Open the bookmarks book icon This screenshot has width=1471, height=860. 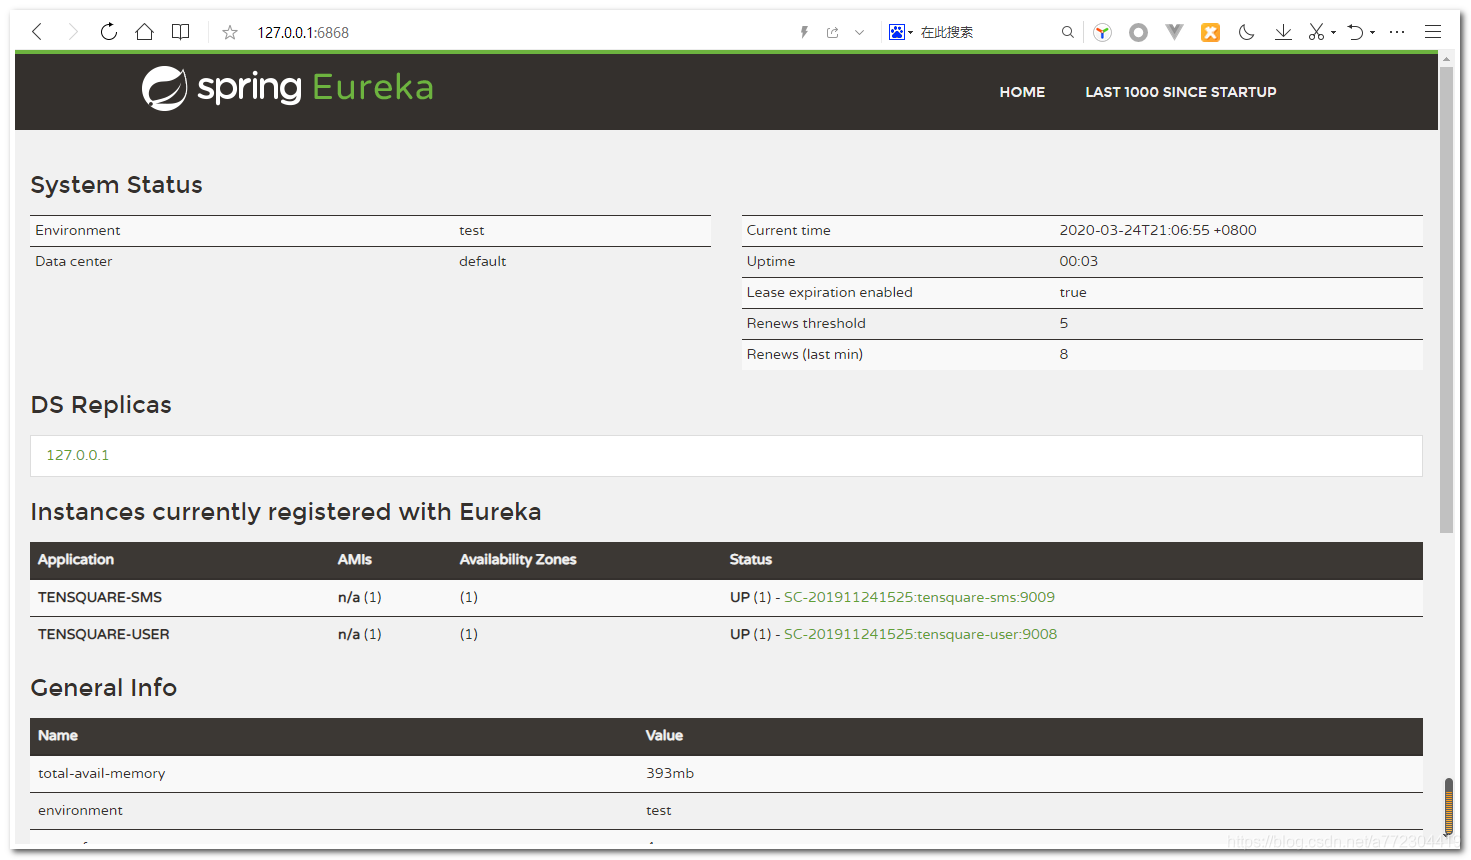[x=180, y=31]
